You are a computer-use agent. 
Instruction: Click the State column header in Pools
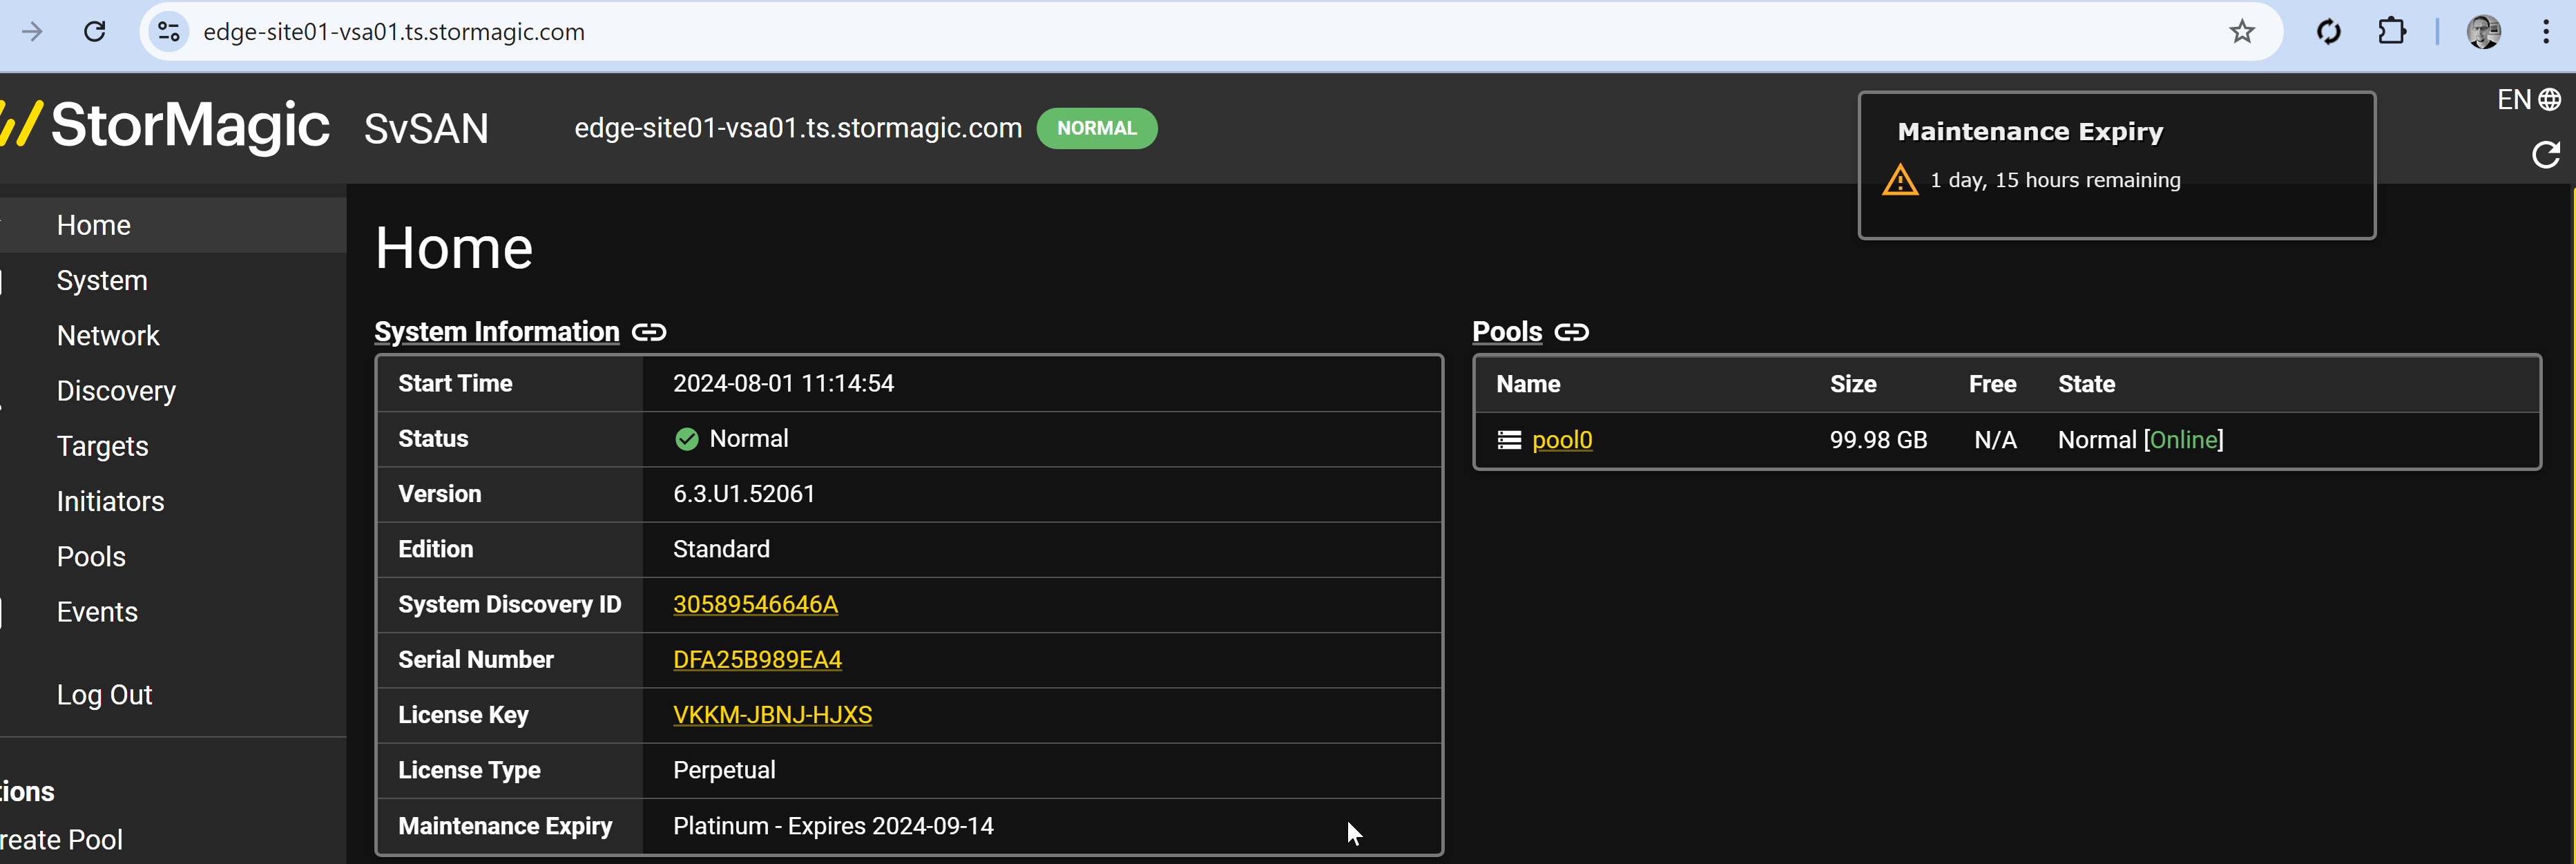pos(2086,384)
